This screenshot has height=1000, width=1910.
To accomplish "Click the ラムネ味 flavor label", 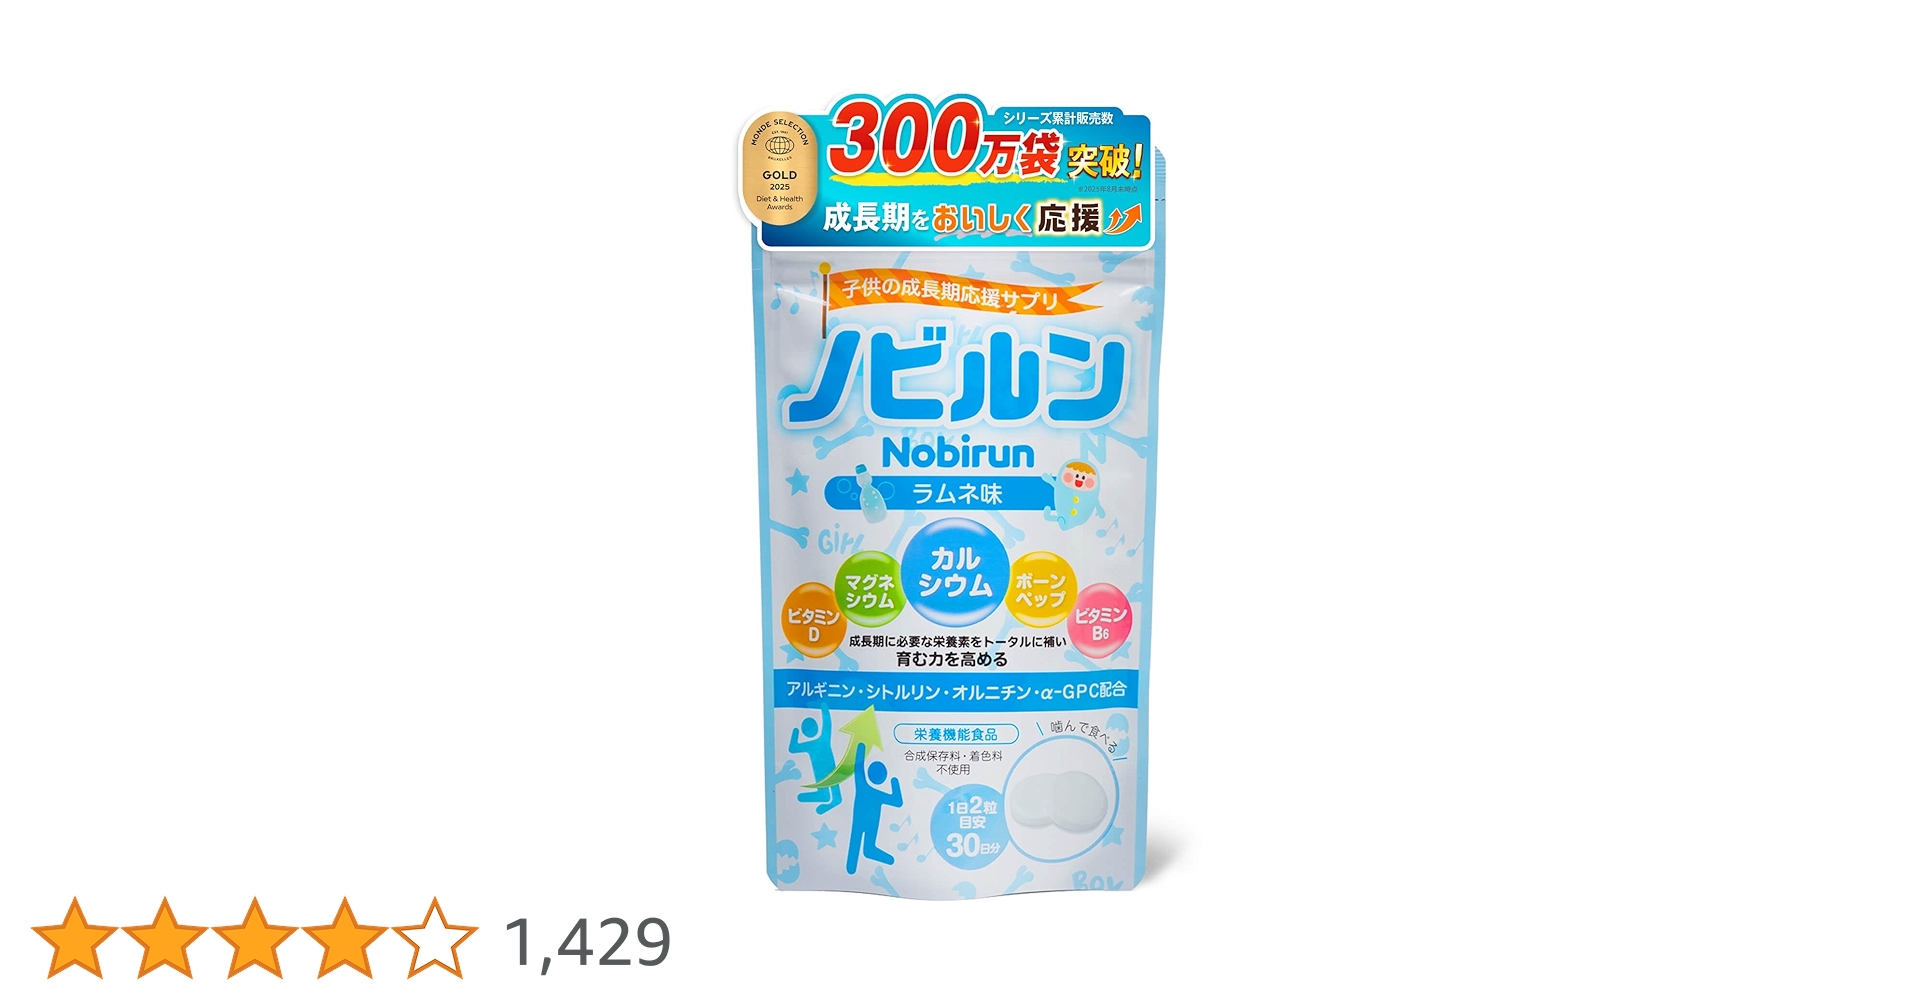I will [956, 493].
